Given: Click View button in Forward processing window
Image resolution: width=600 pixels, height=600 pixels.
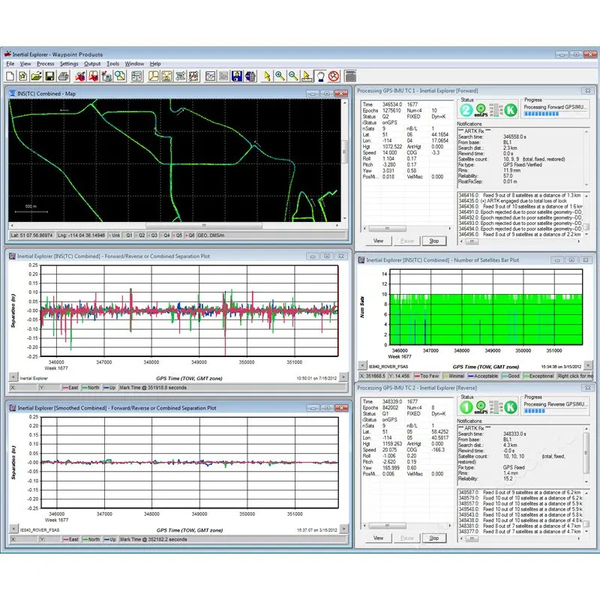Looking at the screenshot, I should pos(378,241).
